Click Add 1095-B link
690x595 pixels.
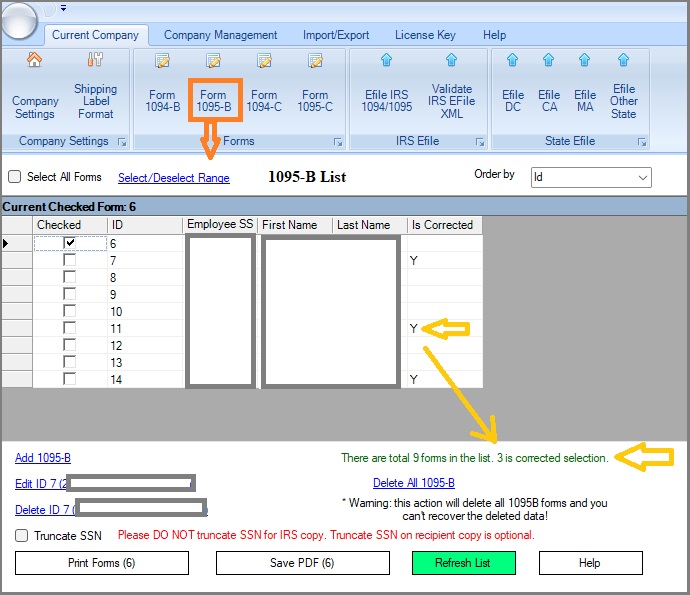click(x=43, y=458)
